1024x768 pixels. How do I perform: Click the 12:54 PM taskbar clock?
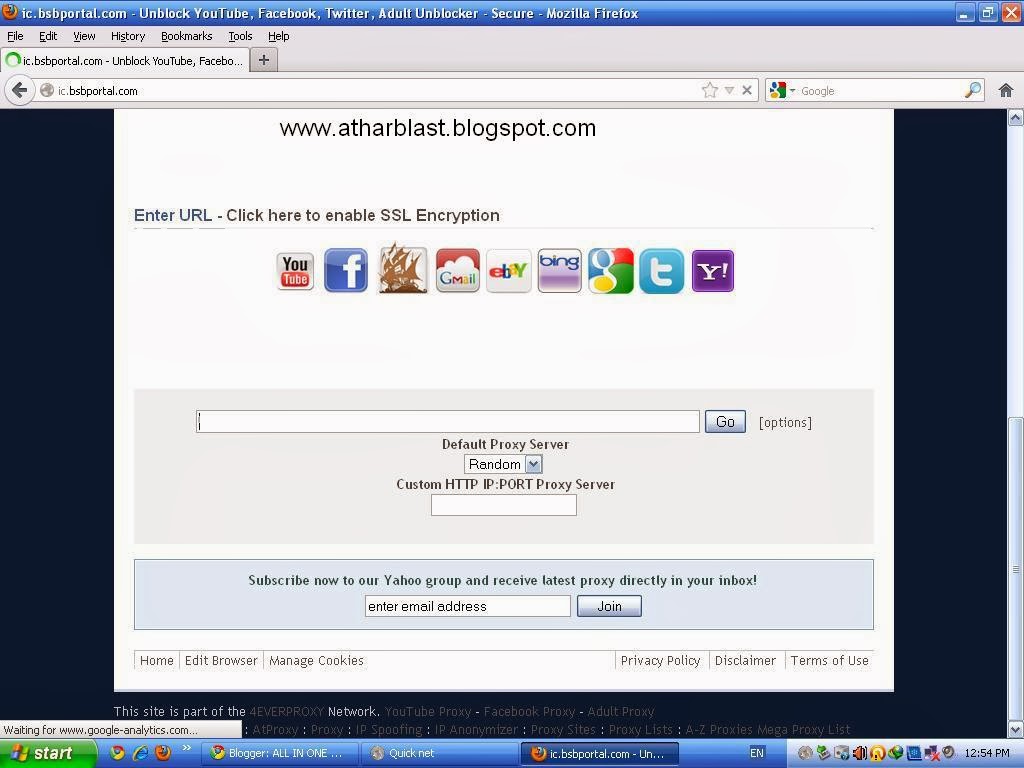pos(987,753)
